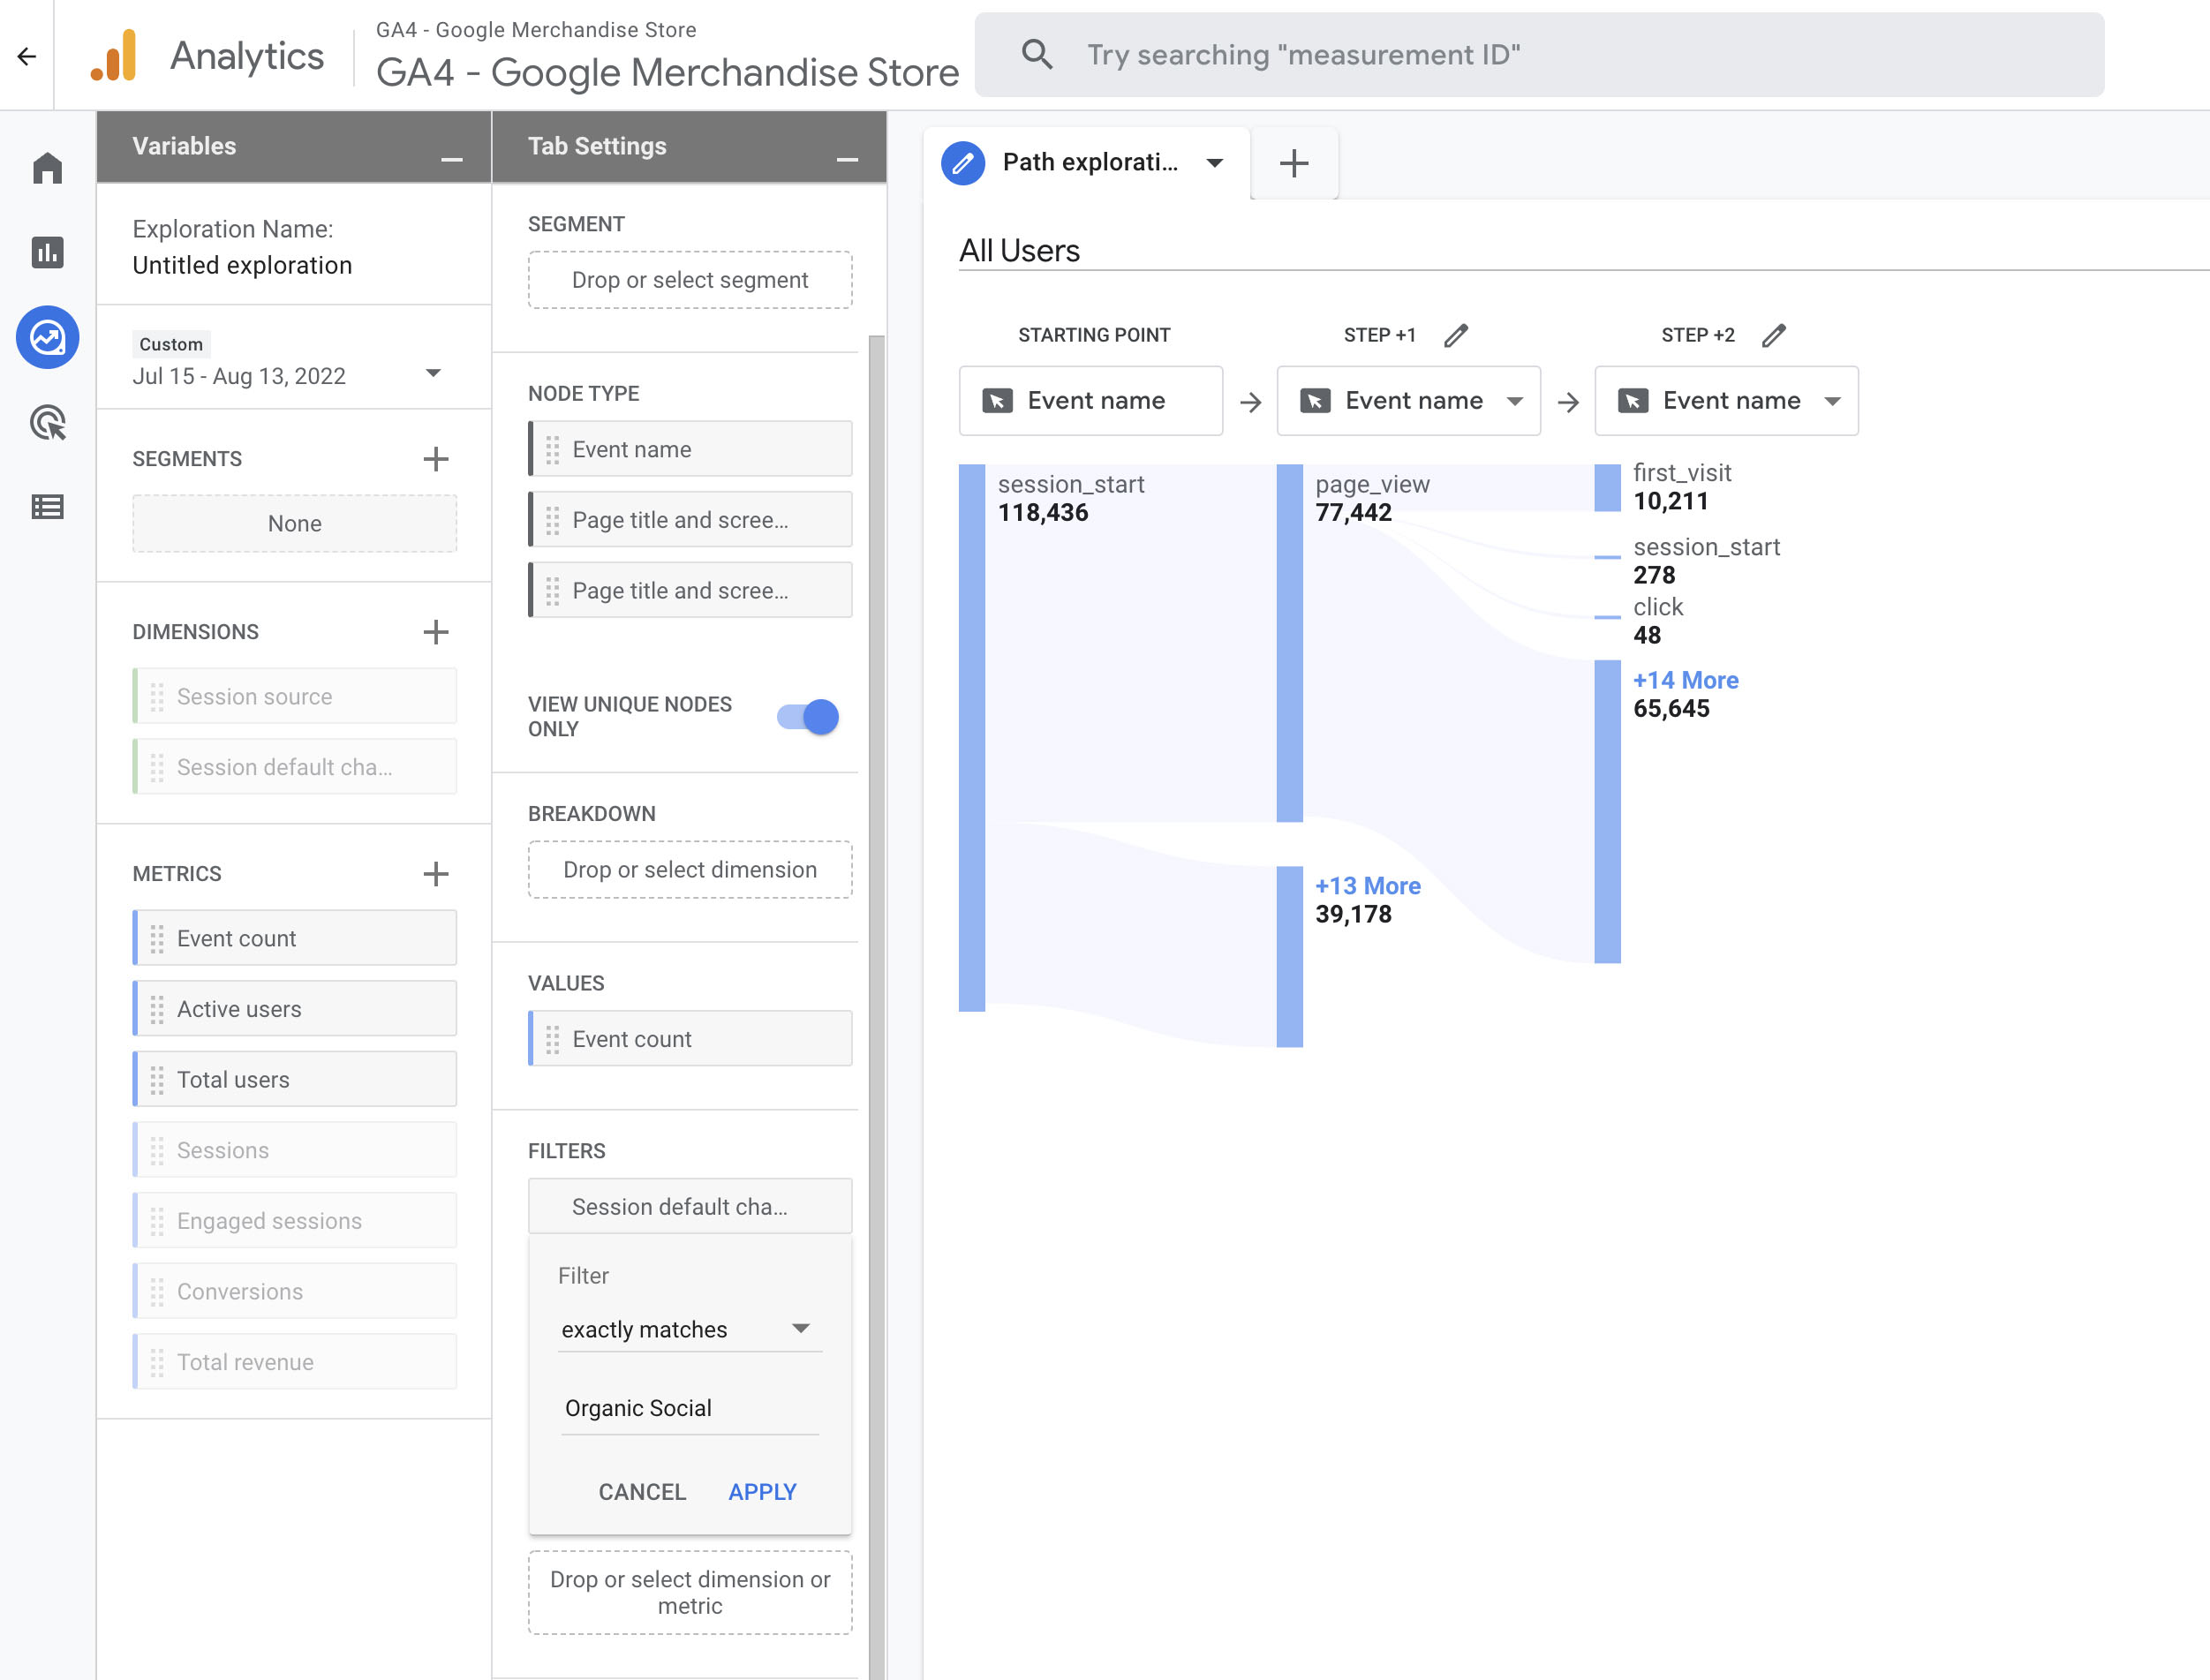Click the back arrow icon
The width and height of the screenshot is (2210, 1680).
click(27, 56)
